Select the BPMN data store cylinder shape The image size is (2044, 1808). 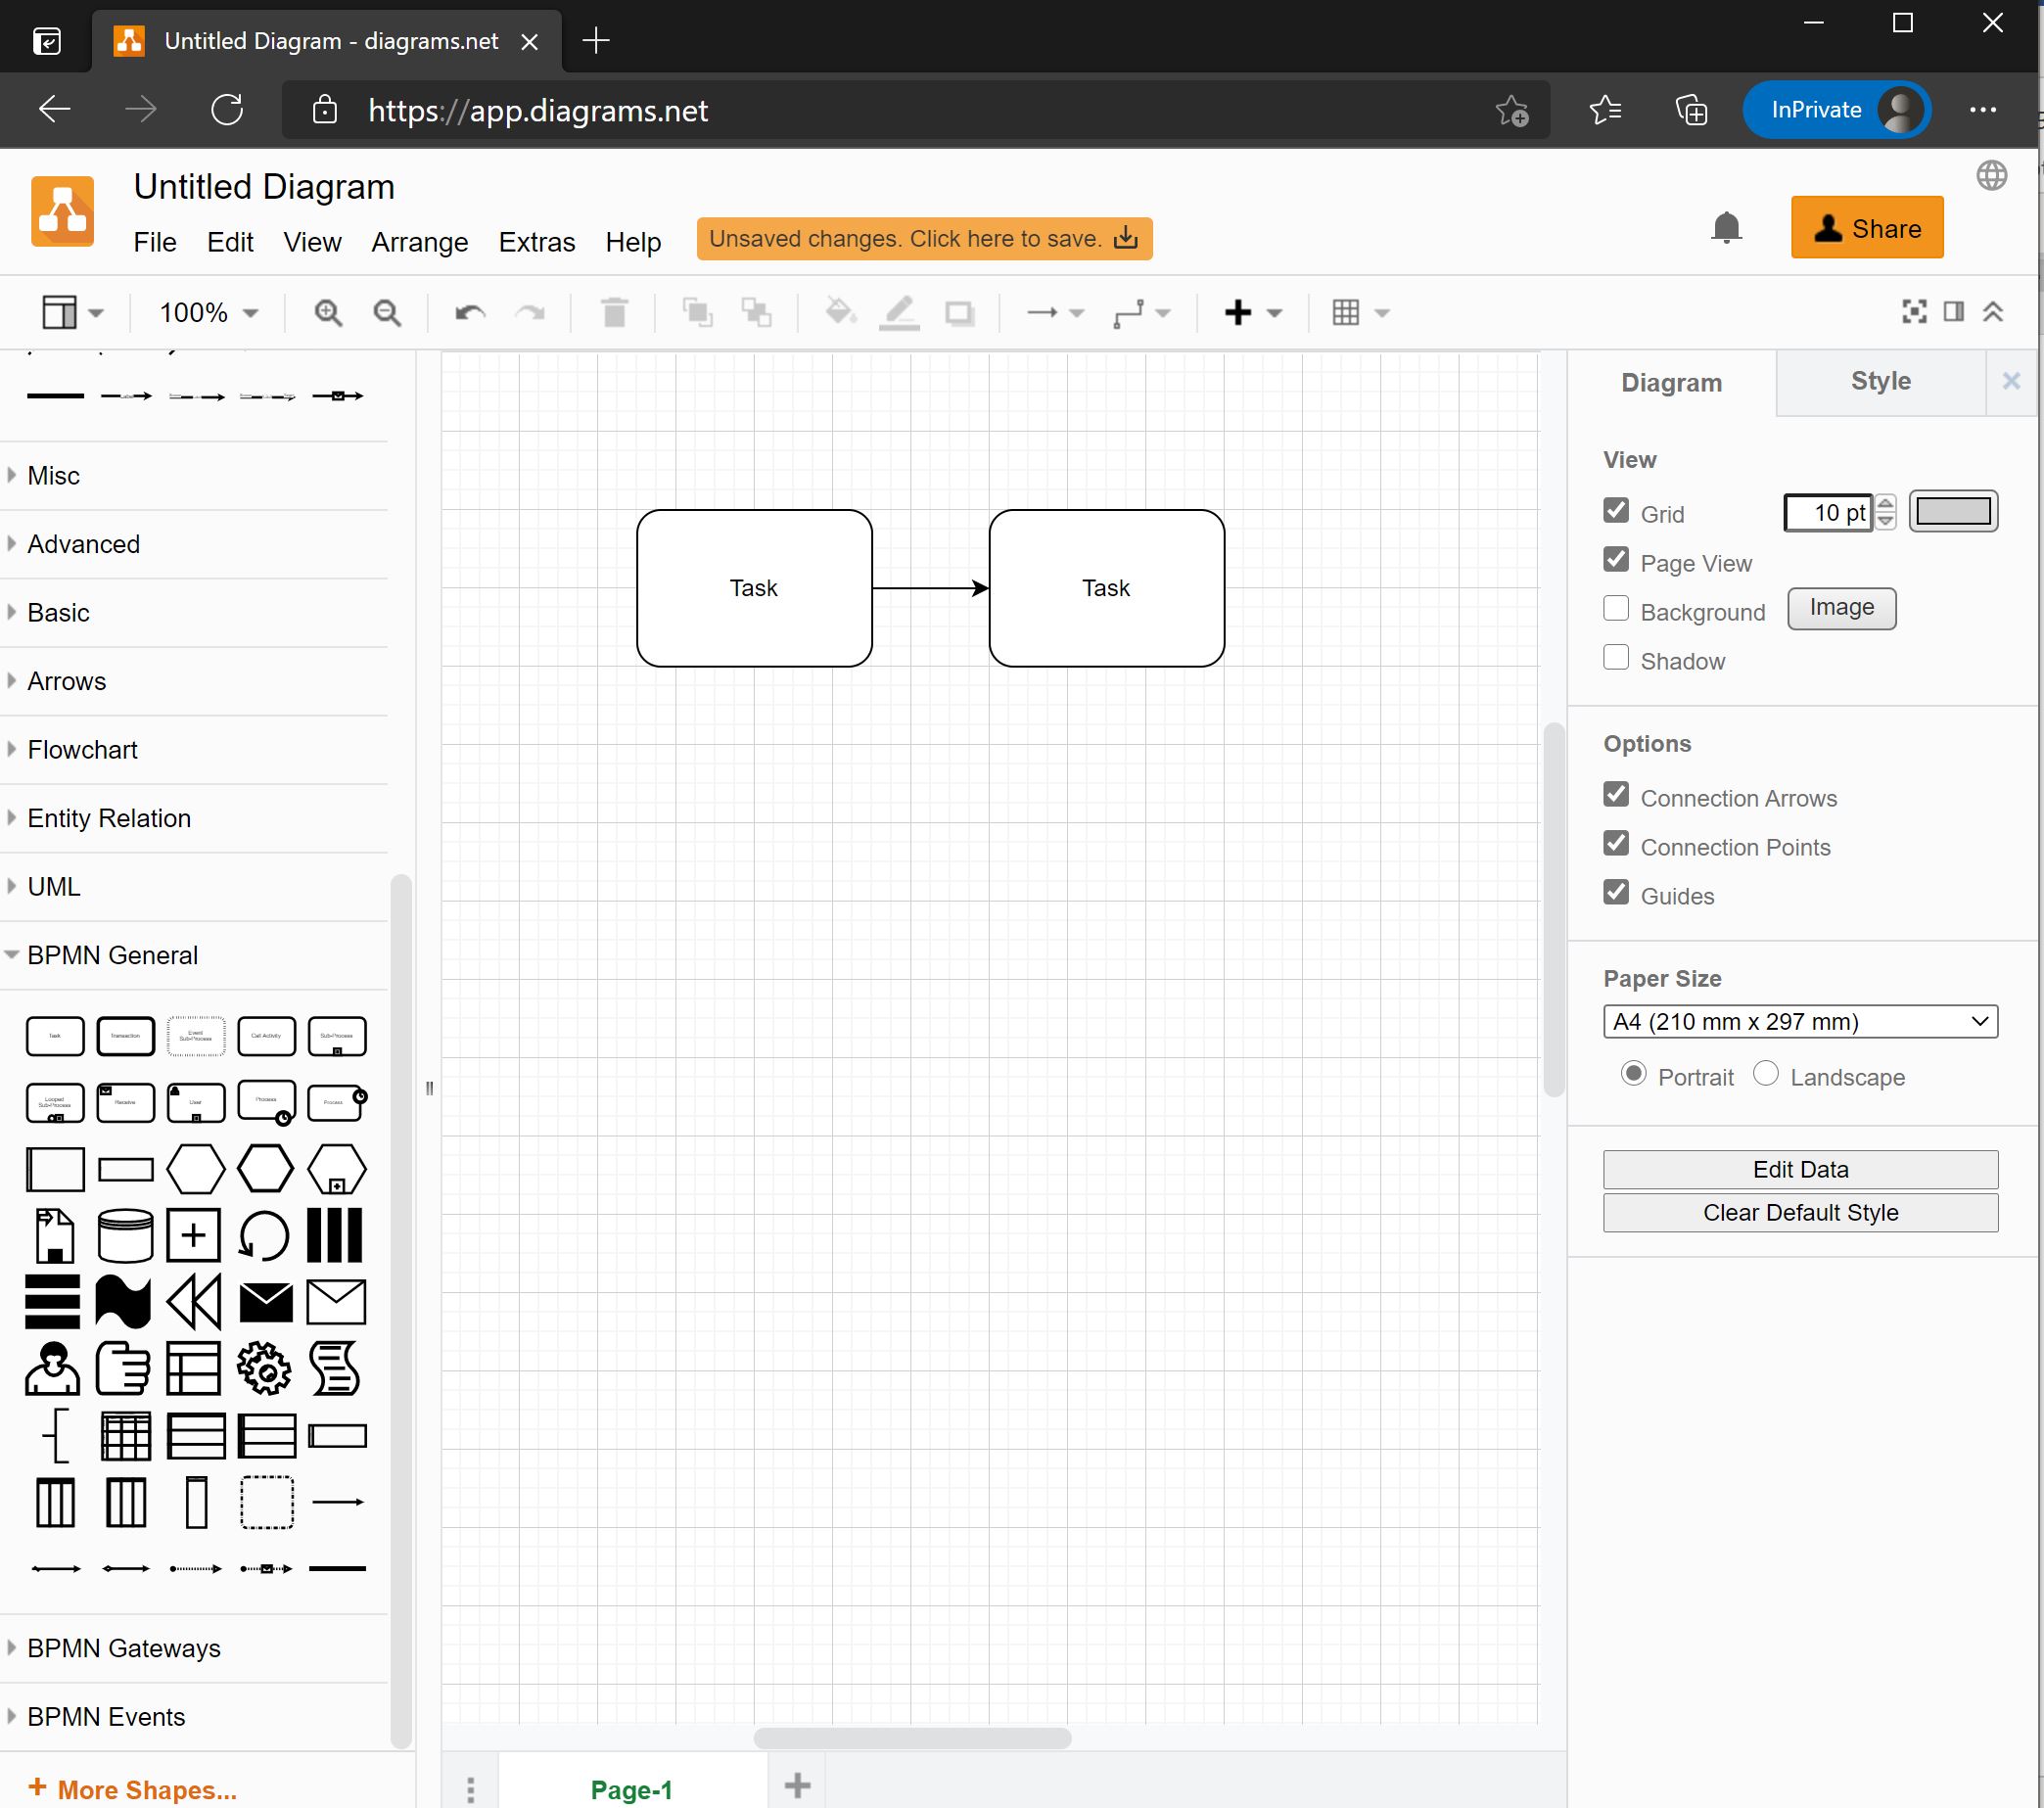125,1236
